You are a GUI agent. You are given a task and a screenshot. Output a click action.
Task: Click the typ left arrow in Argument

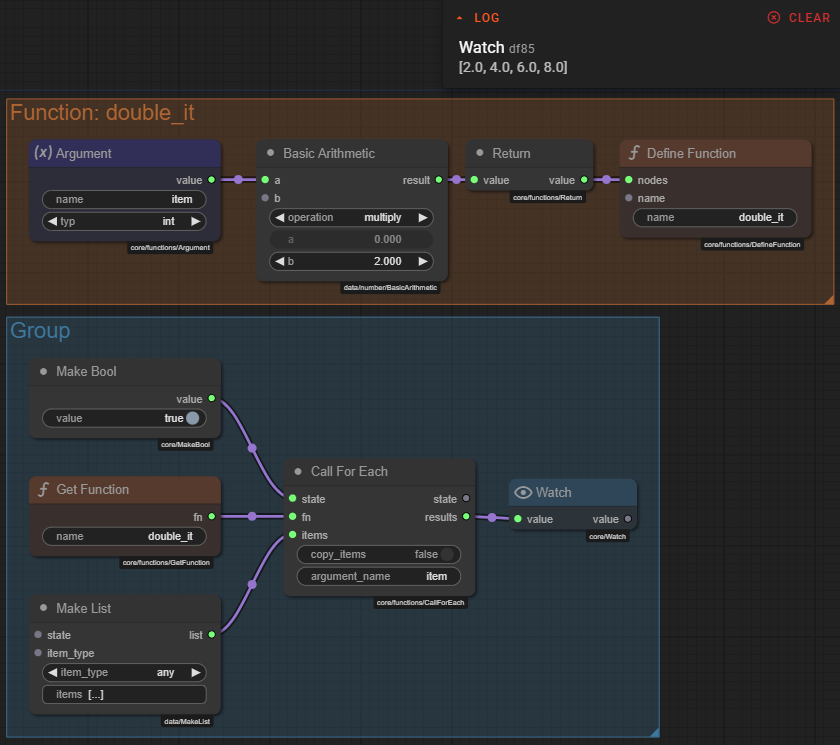pyautogui.click(x=52, y=221)
